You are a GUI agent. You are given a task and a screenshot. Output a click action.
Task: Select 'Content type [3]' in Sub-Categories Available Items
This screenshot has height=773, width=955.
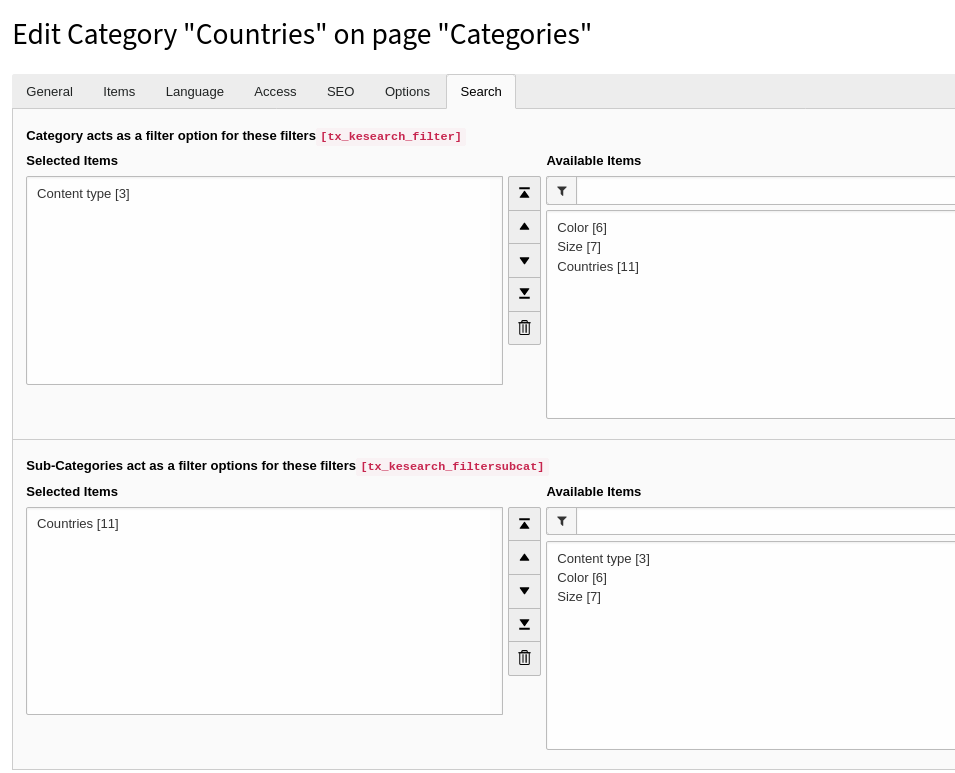pyautogui.click(x=603, y=558)
